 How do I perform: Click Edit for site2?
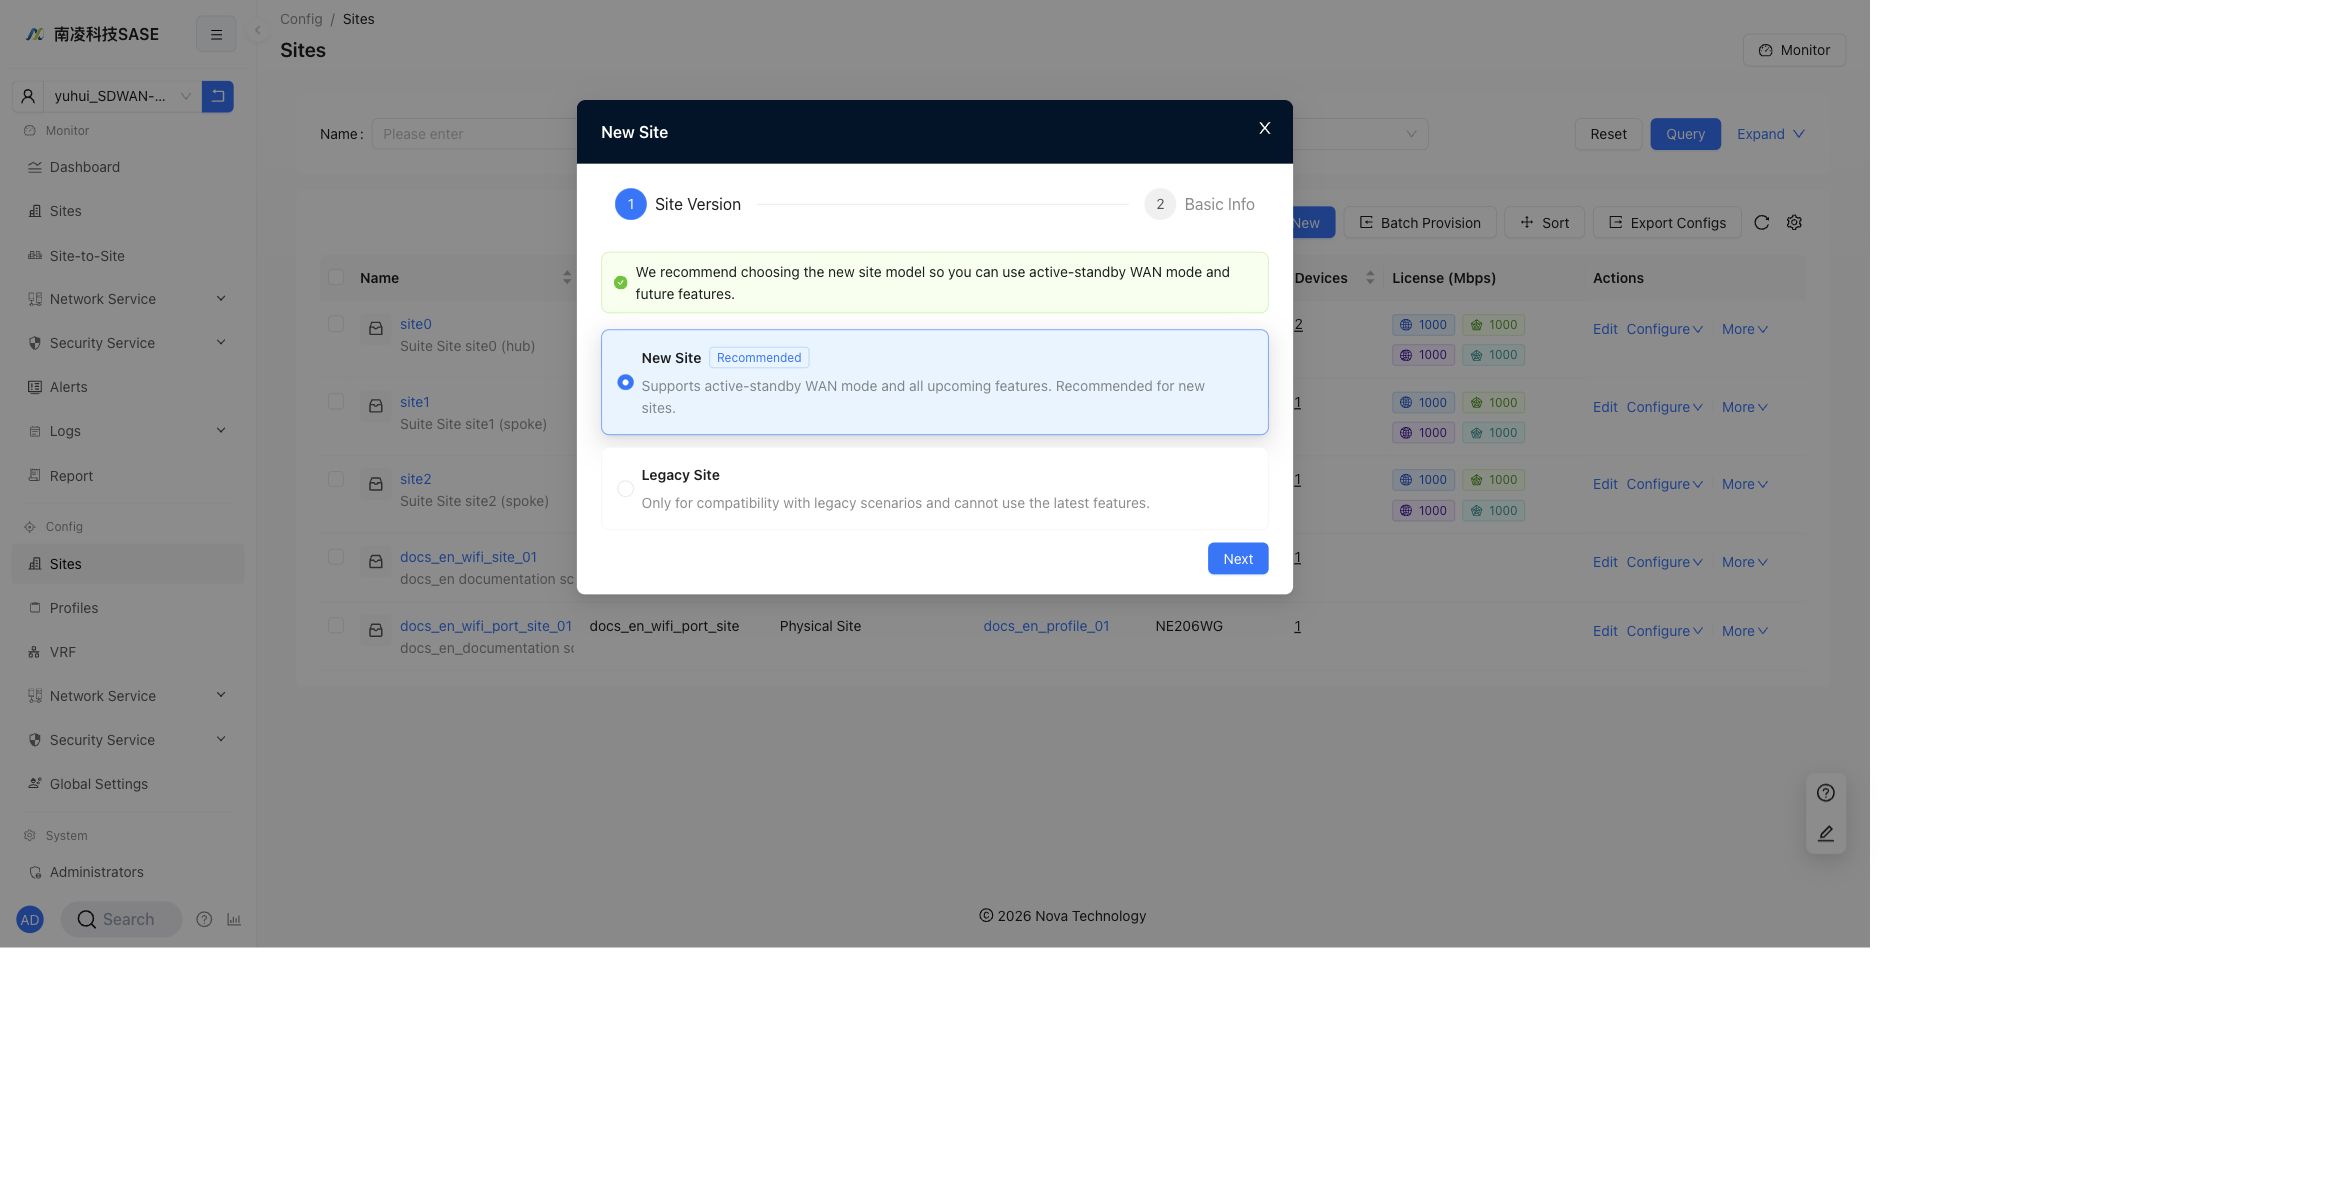1605,484
